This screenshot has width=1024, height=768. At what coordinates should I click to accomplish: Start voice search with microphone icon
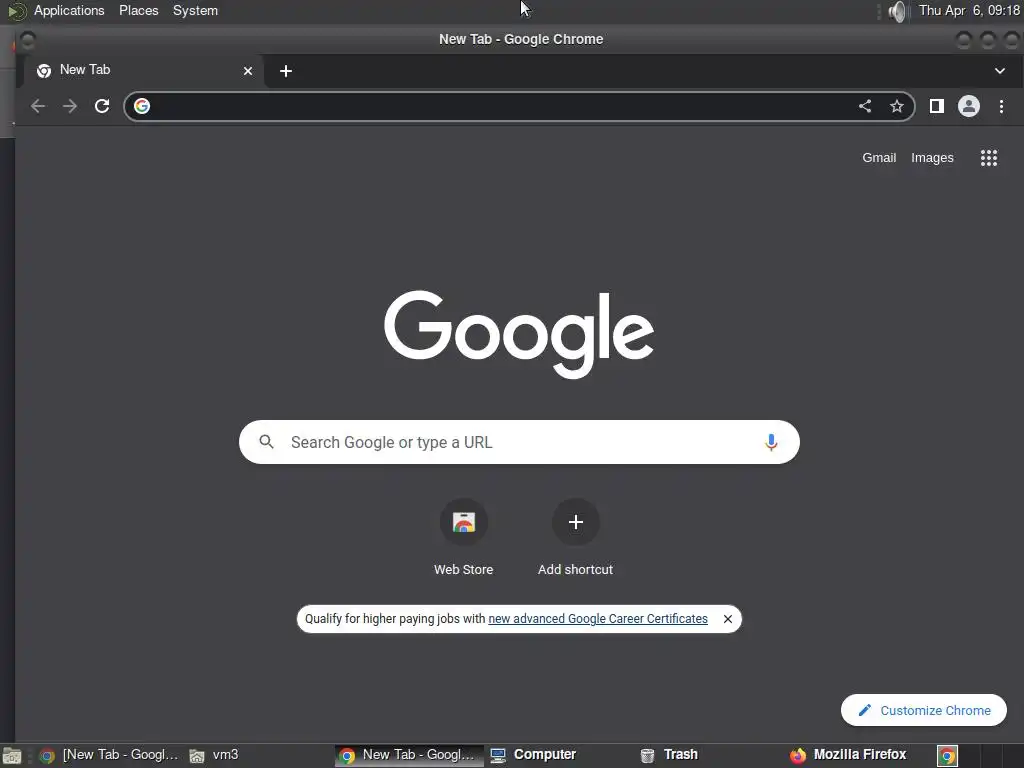771,442
